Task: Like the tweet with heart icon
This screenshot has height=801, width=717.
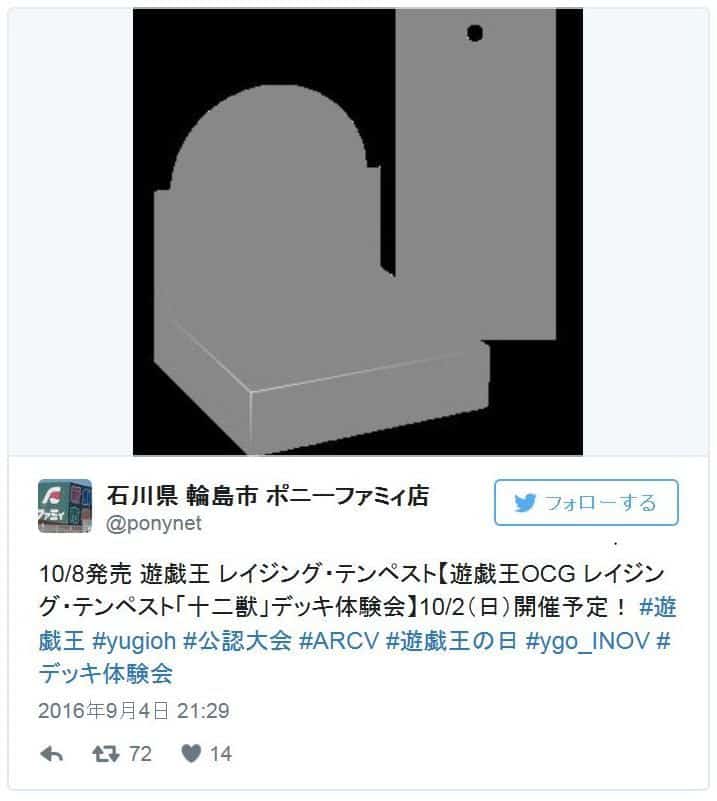Action: point(192,753)
